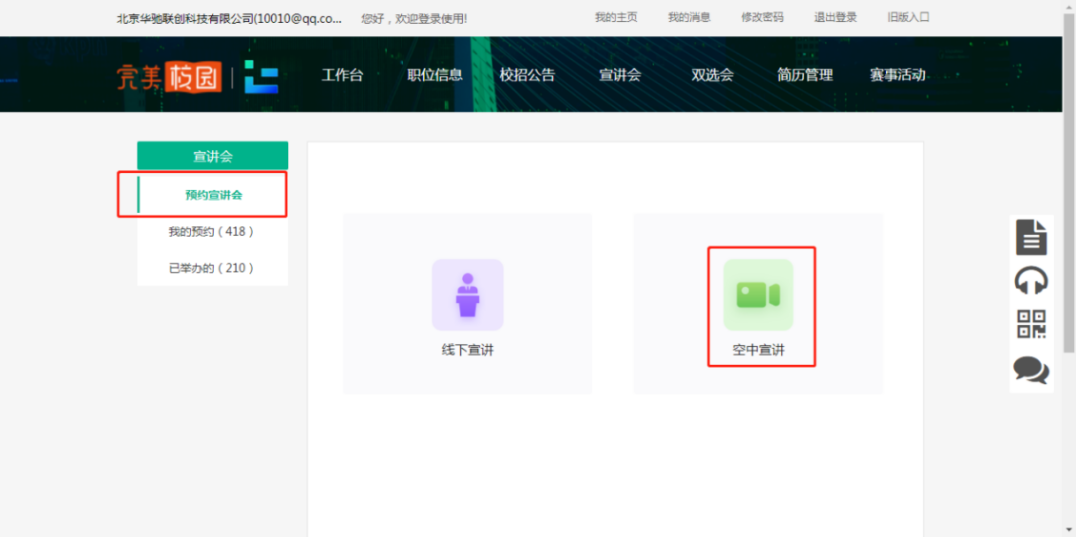Click 我的主页 link at top
The image size is (1076, 537).
[616, 17]
